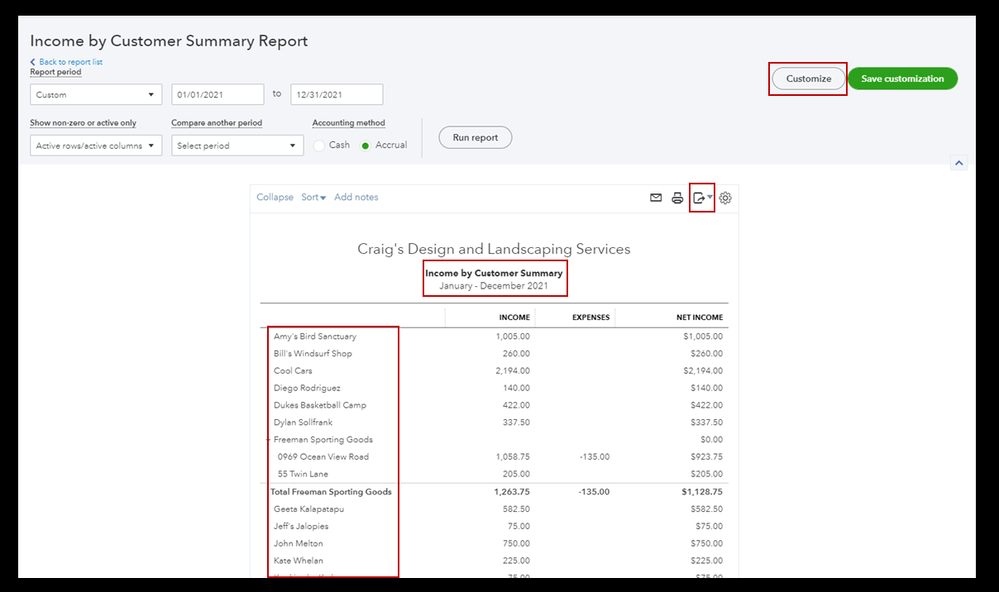Click the NET INCOME column header
This screenshot has width=999, height=592.
coord(700,317)
